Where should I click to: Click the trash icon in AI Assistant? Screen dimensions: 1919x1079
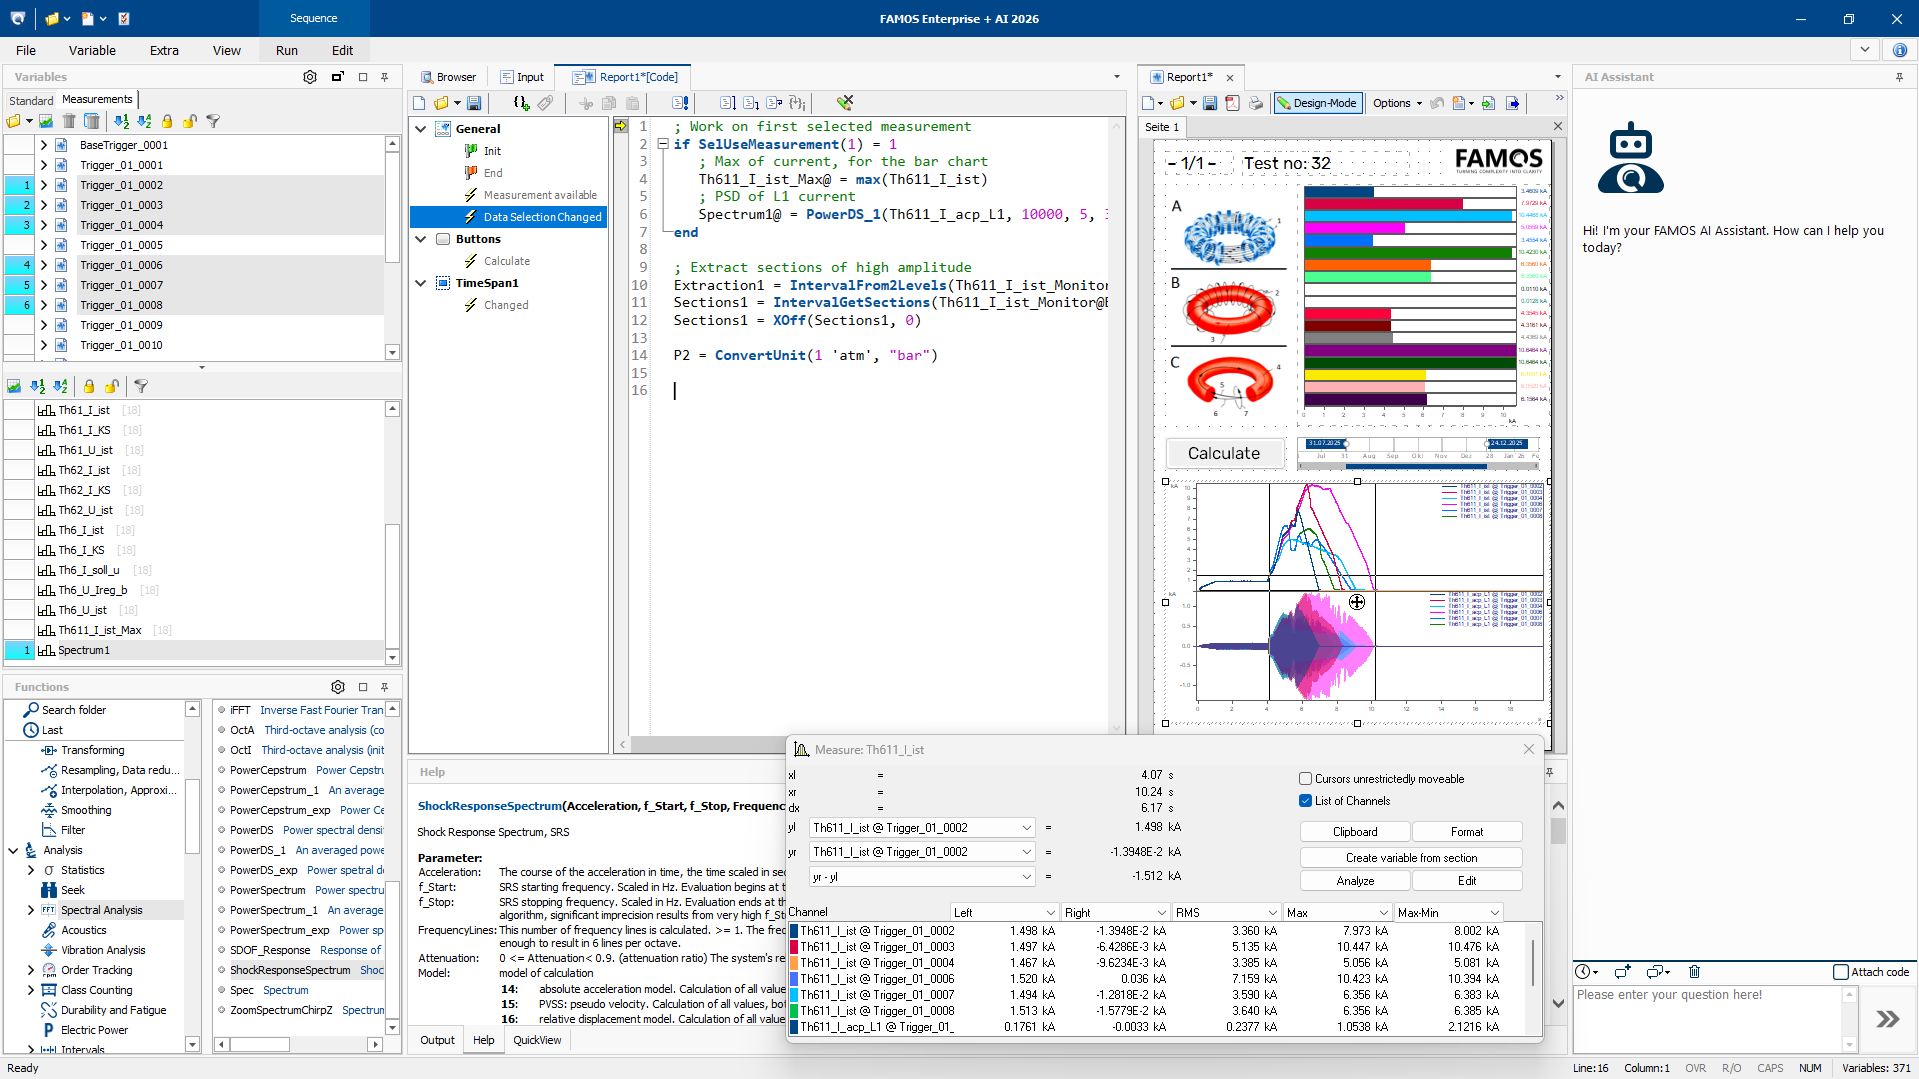click(x=1694, y=971)
